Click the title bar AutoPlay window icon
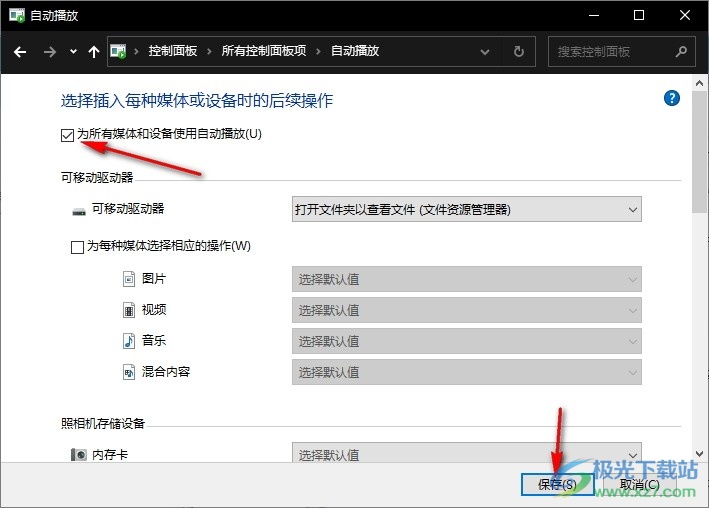Screen dimensions: 709x508 [17, 15]
